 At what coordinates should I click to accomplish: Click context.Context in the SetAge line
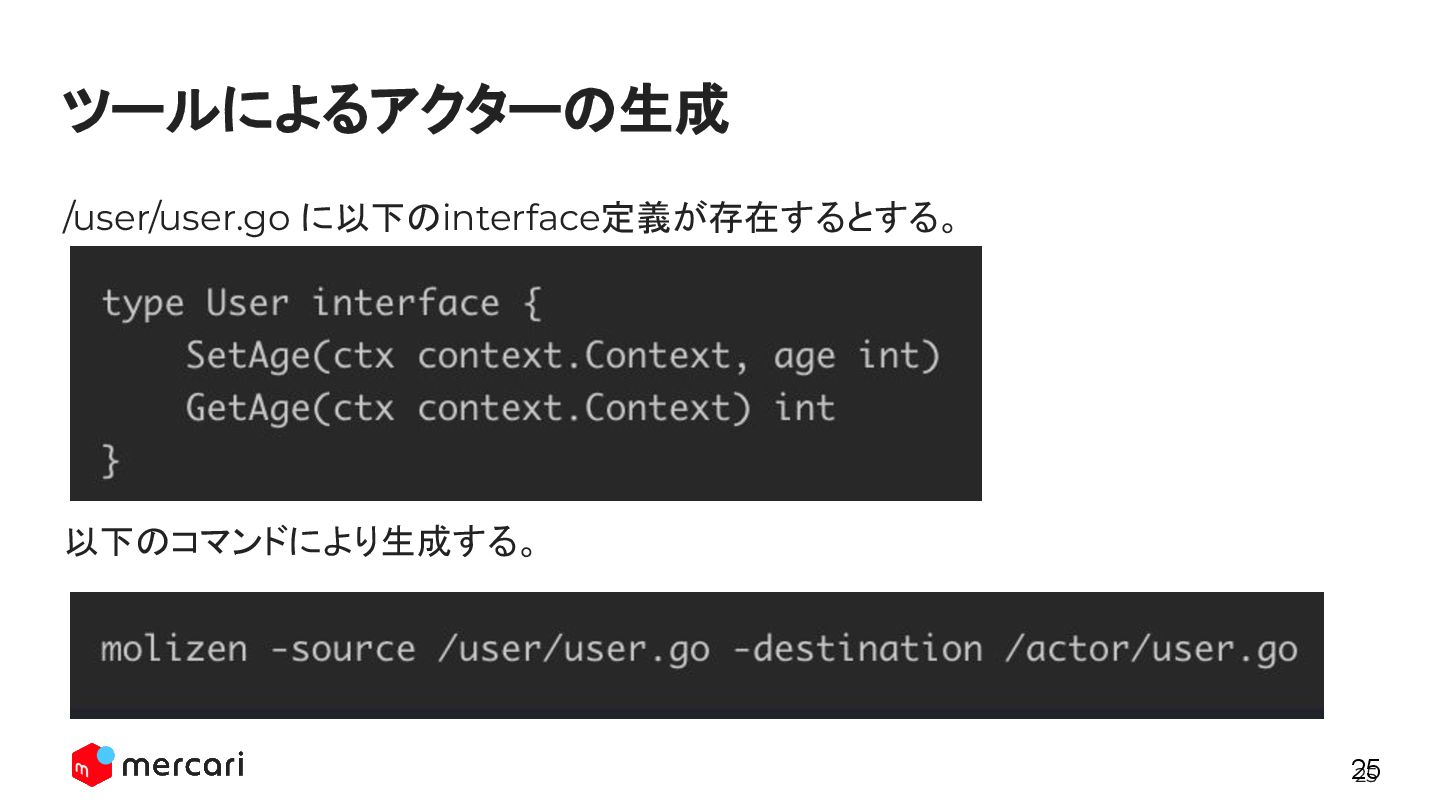click(x=573, y=356)
